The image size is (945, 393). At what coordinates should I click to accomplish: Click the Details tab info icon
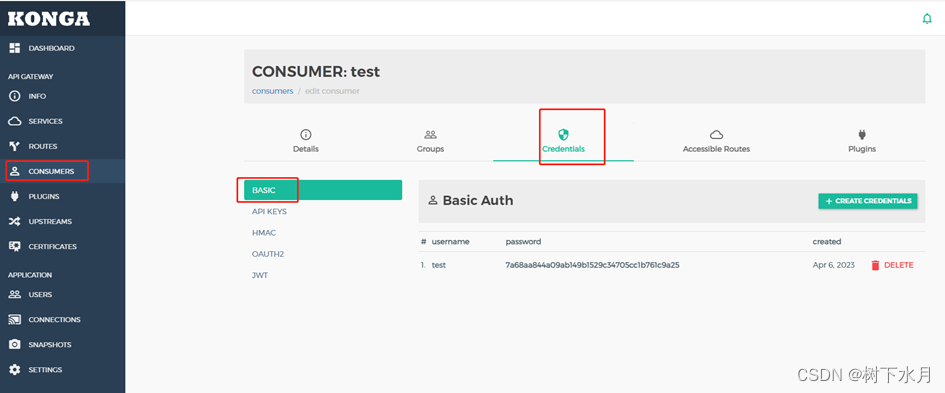306,134
